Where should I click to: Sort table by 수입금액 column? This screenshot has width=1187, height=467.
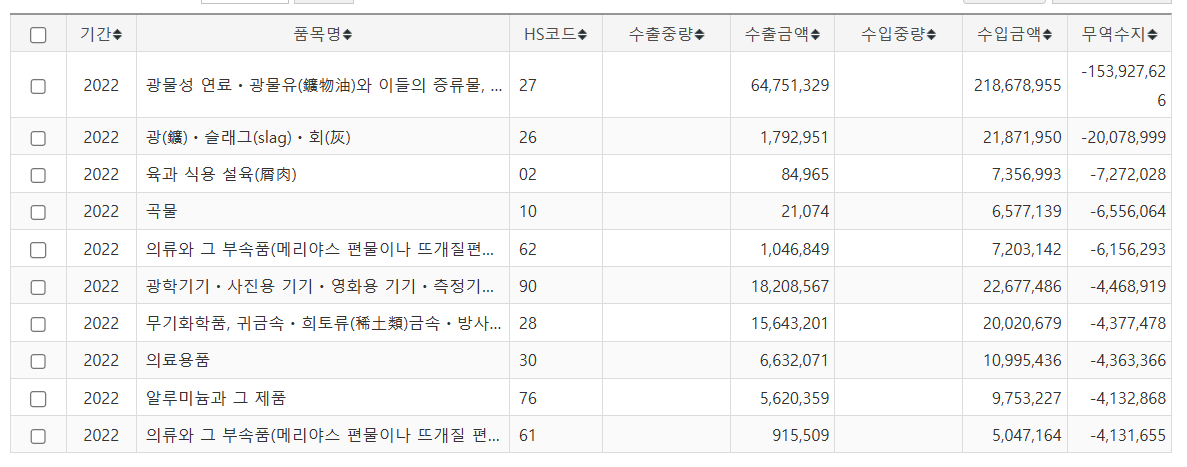[x=1014, y=34]
